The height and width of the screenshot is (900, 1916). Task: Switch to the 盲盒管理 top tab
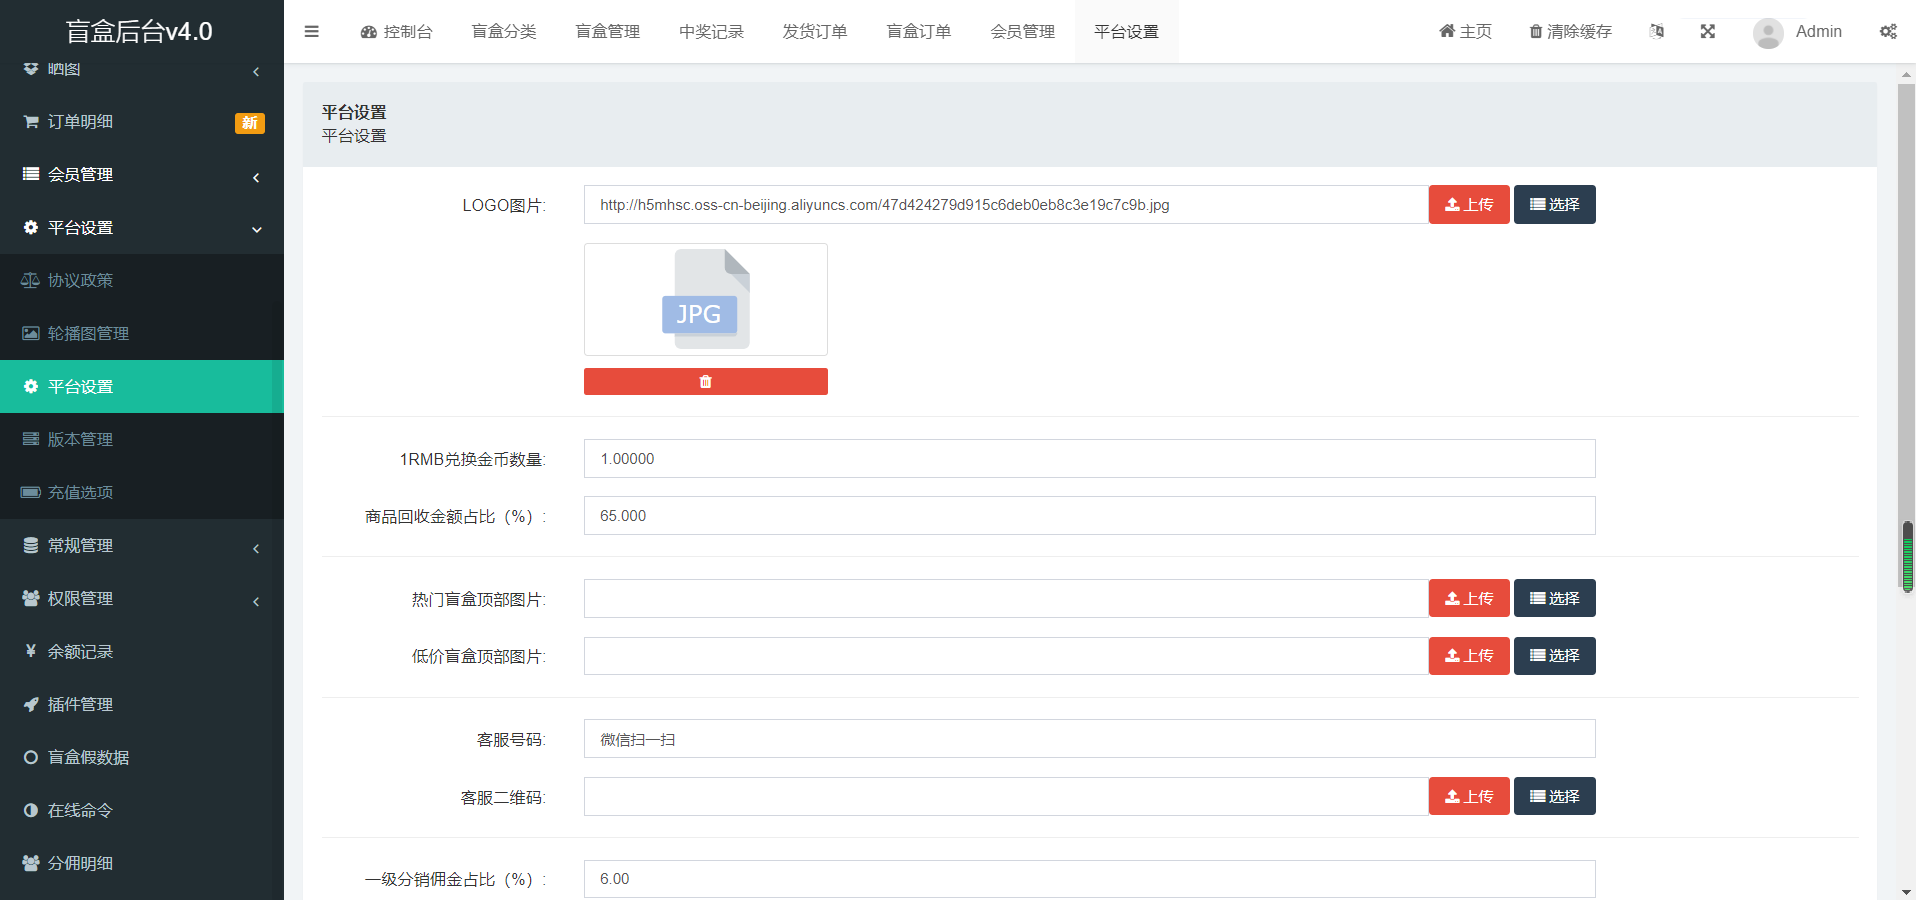click(607, 32)
